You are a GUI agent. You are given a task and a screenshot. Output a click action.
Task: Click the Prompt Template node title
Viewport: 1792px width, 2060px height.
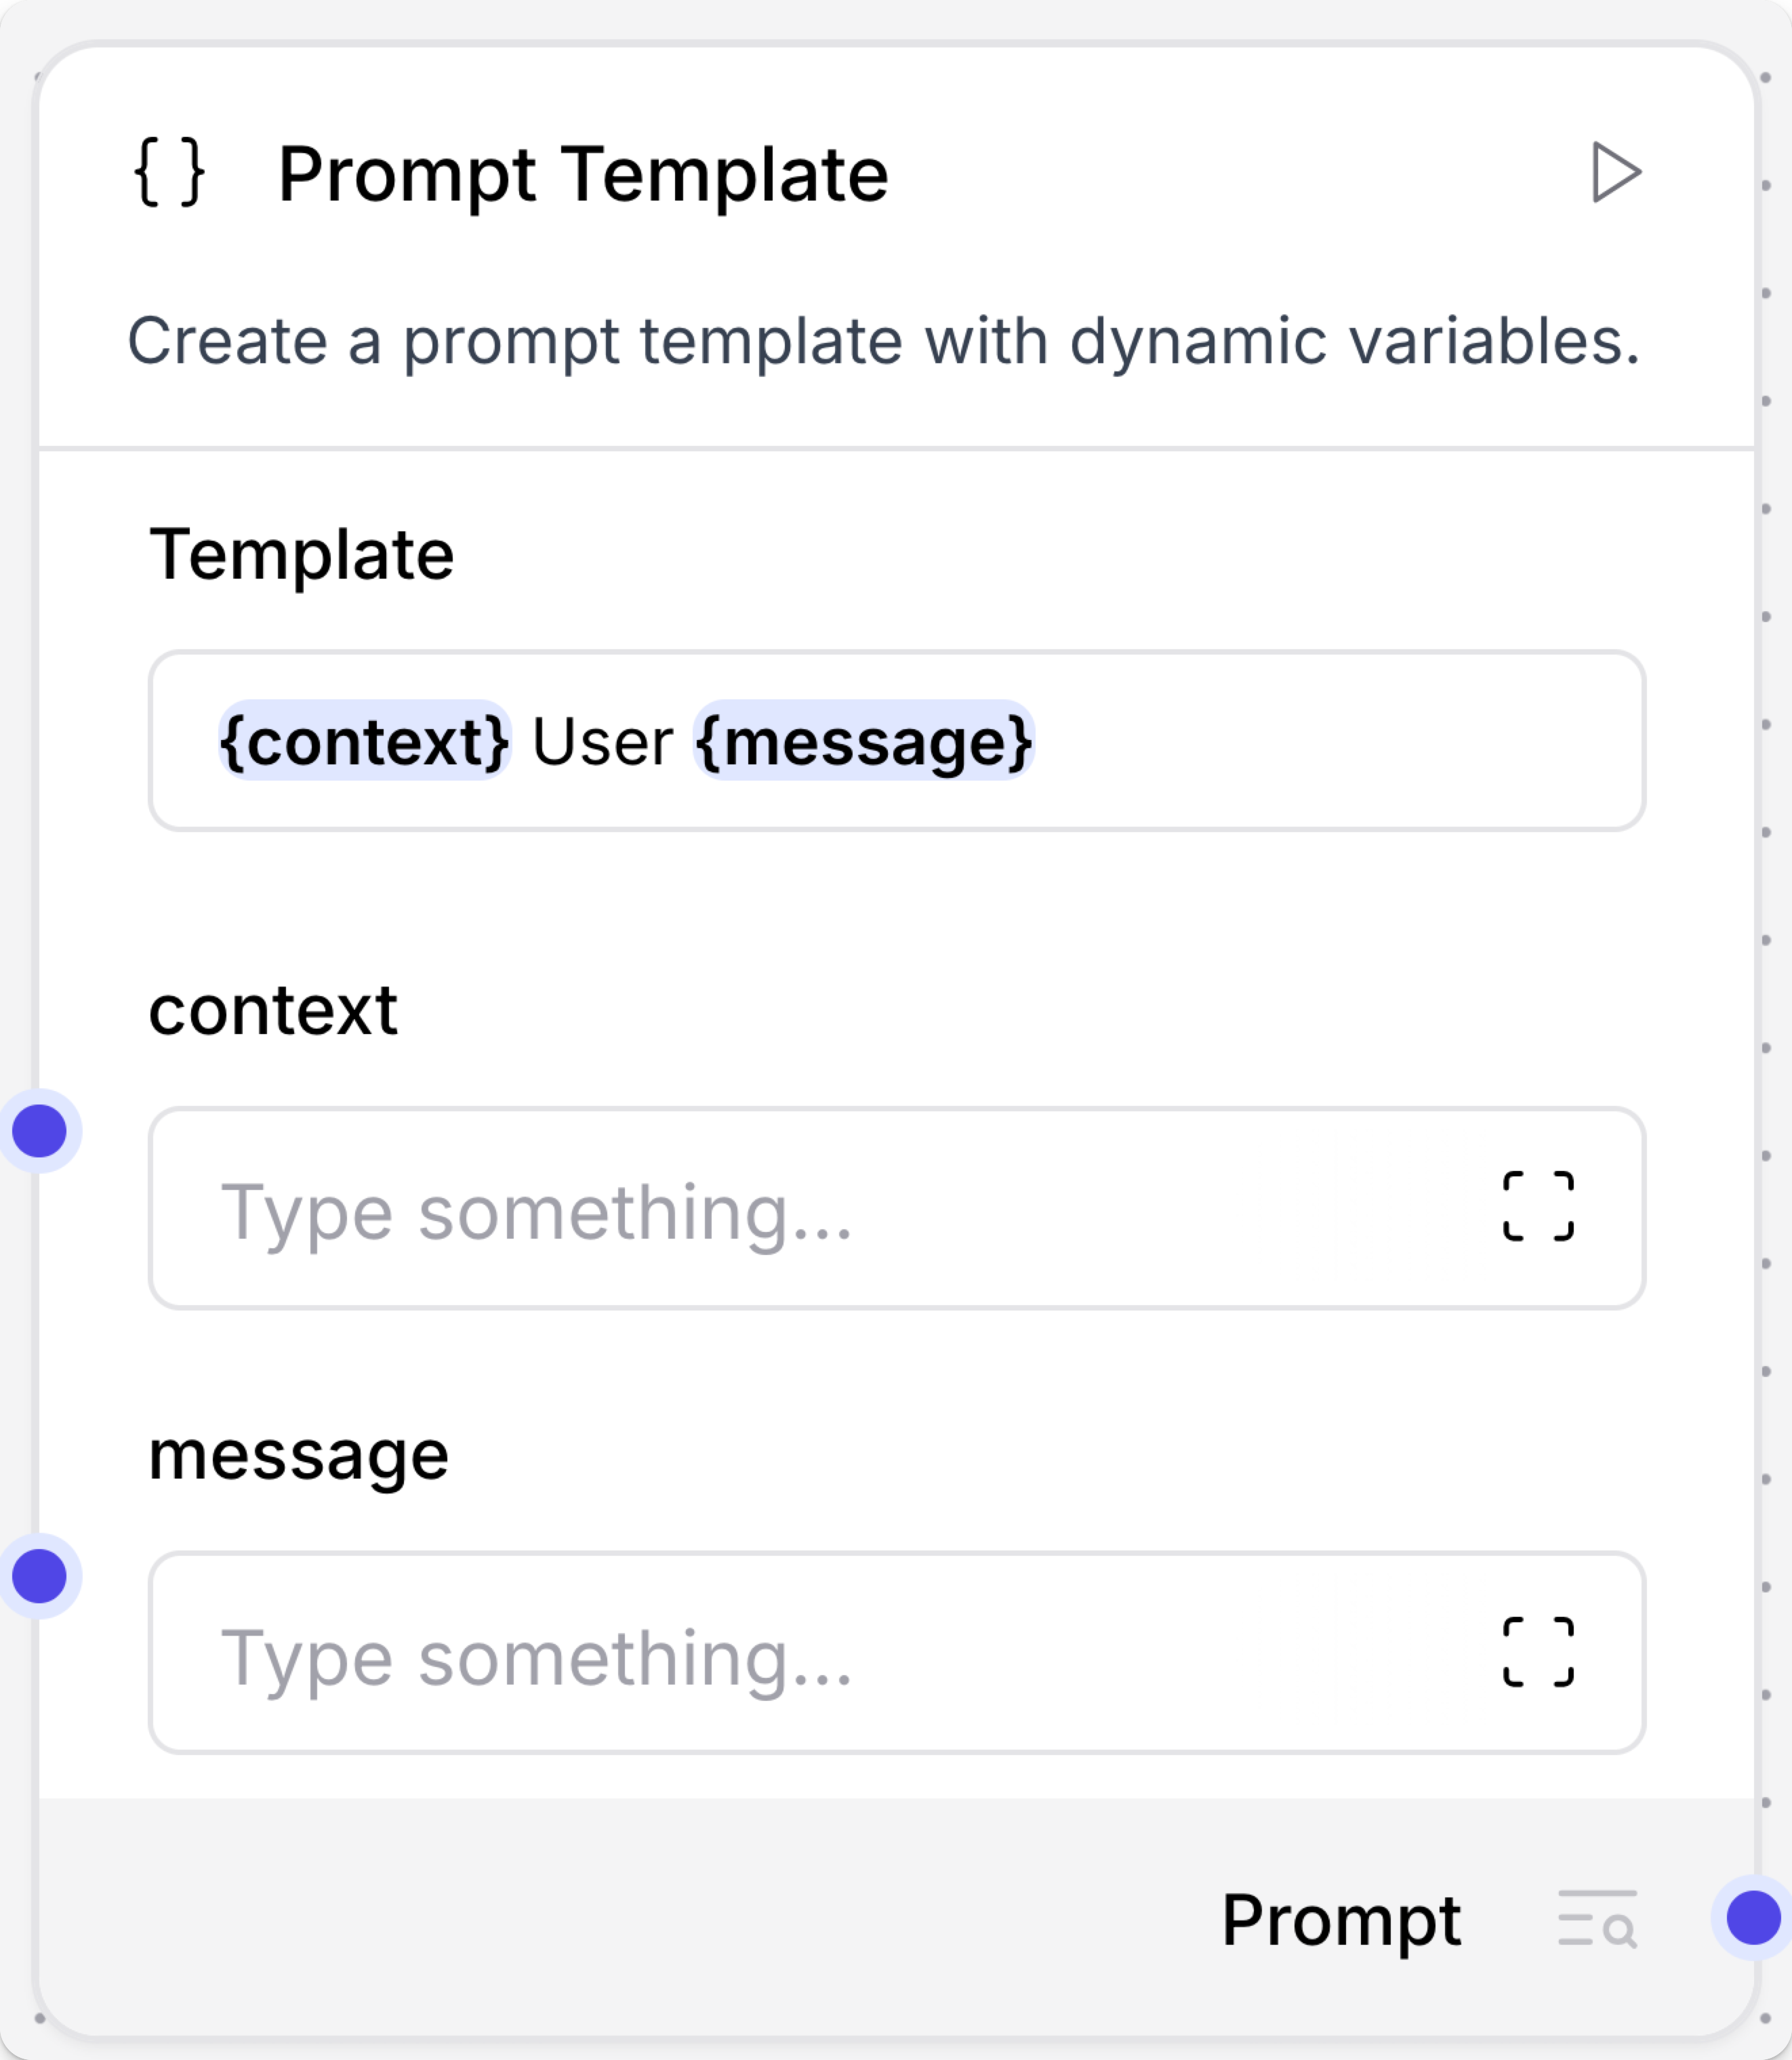tap(582, 172)
